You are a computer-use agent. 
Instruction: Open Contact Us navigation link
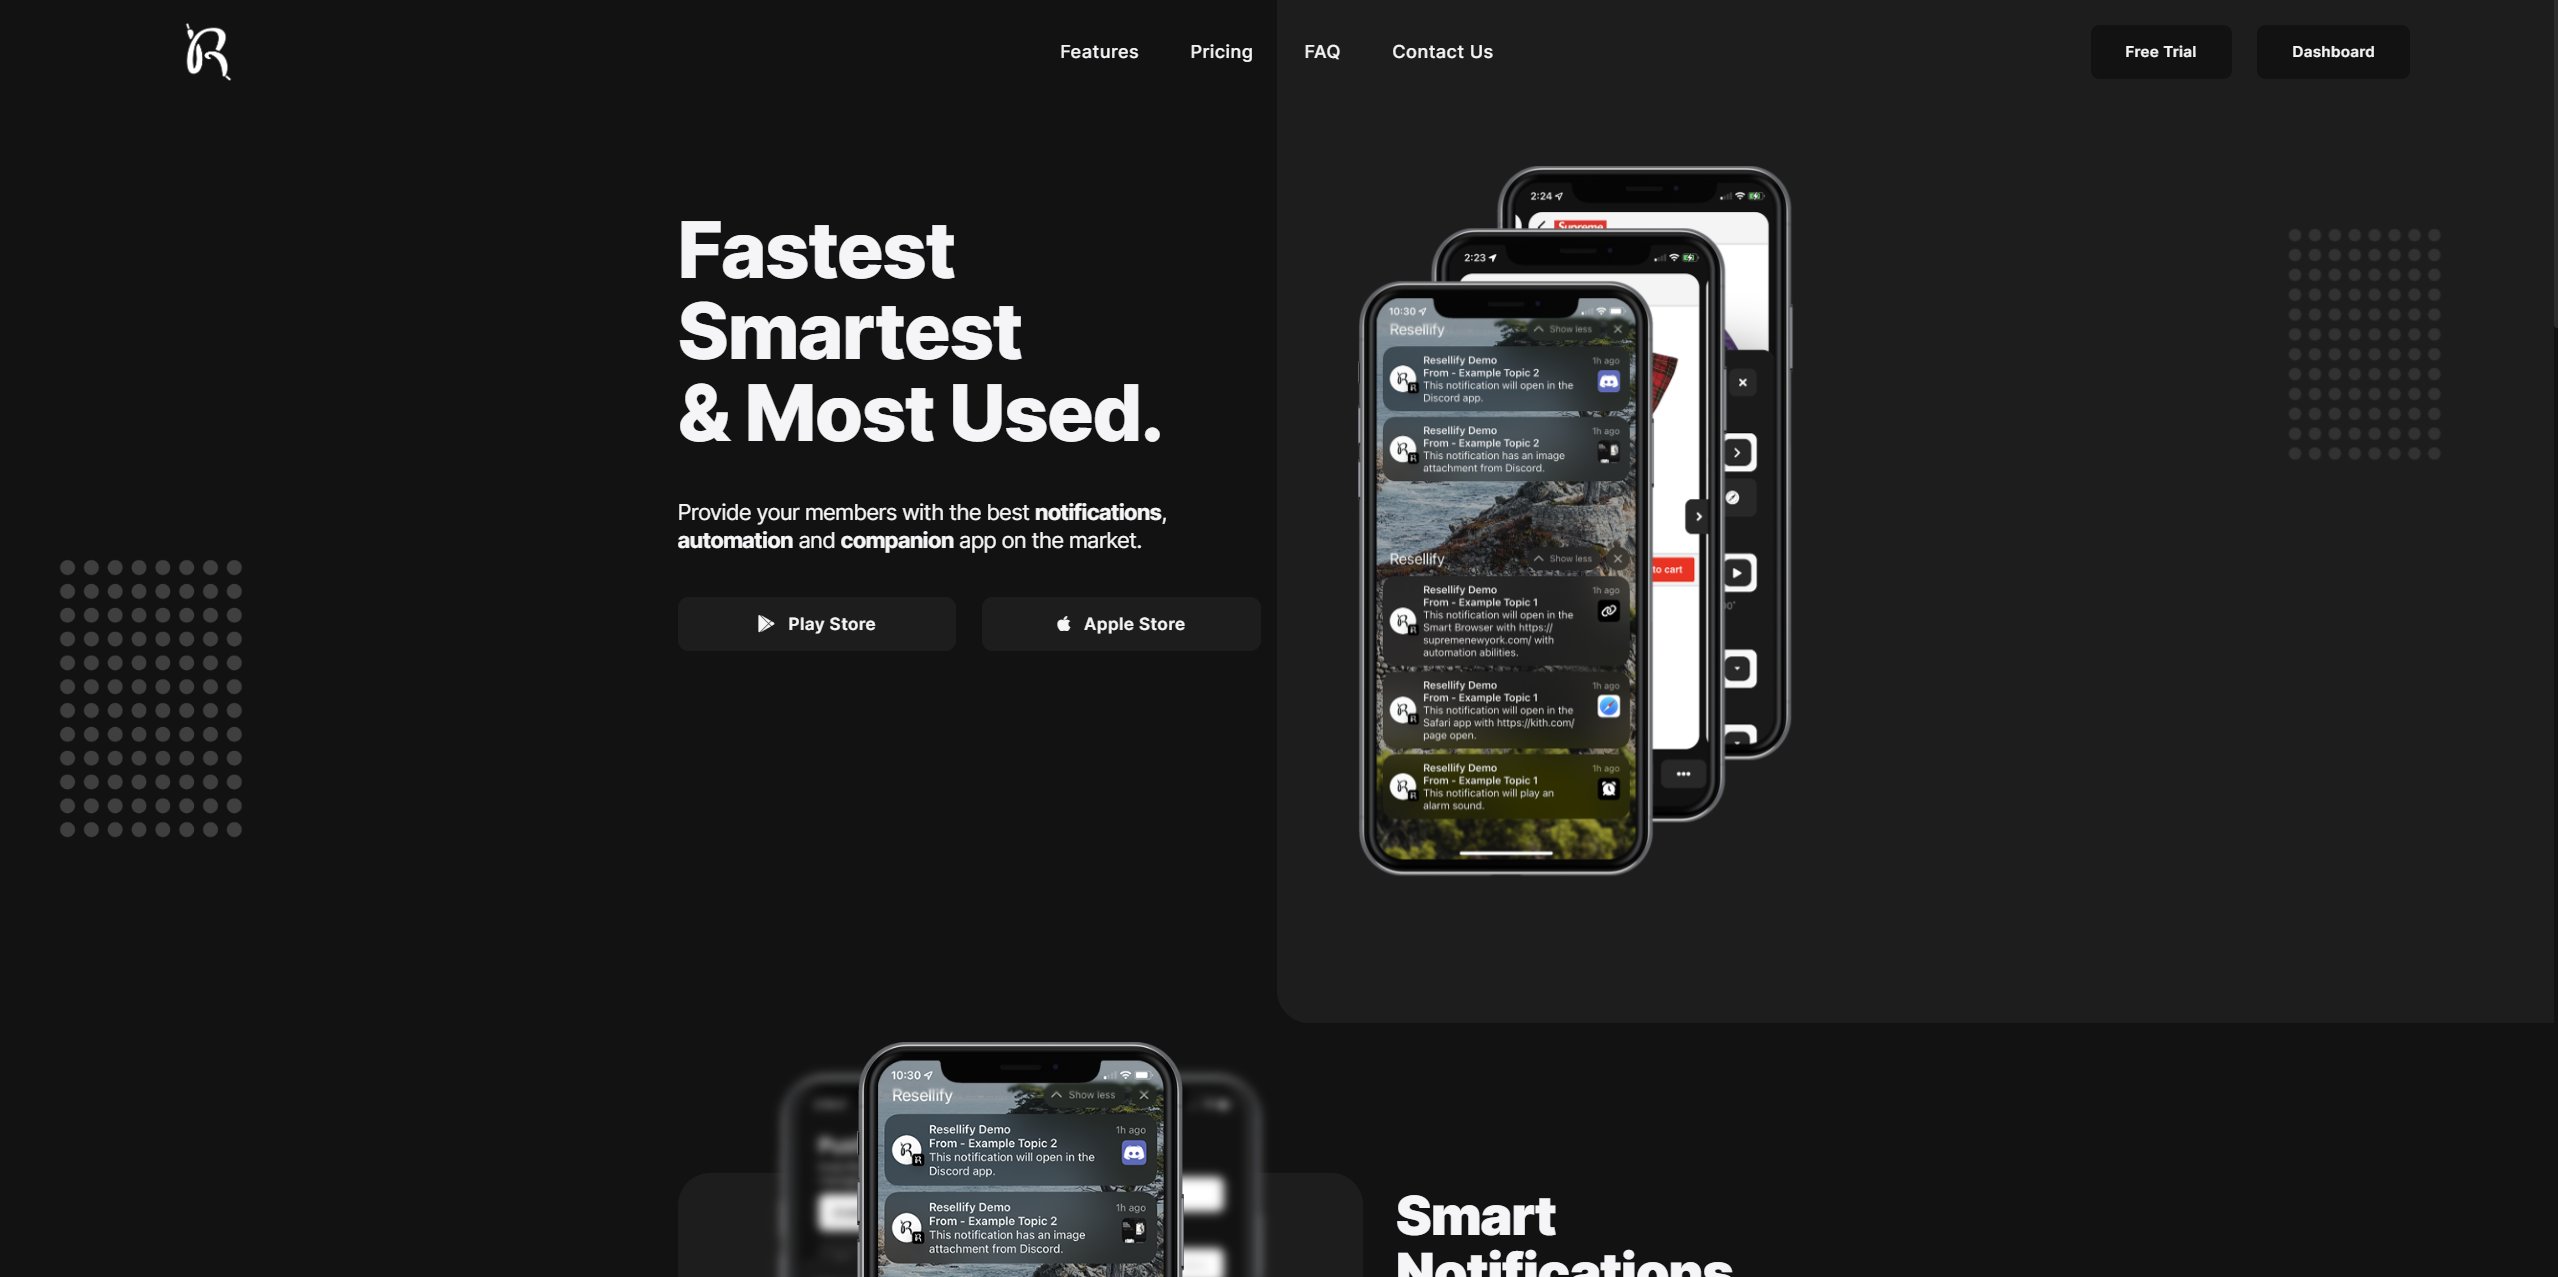click(x=1442, y=52)
